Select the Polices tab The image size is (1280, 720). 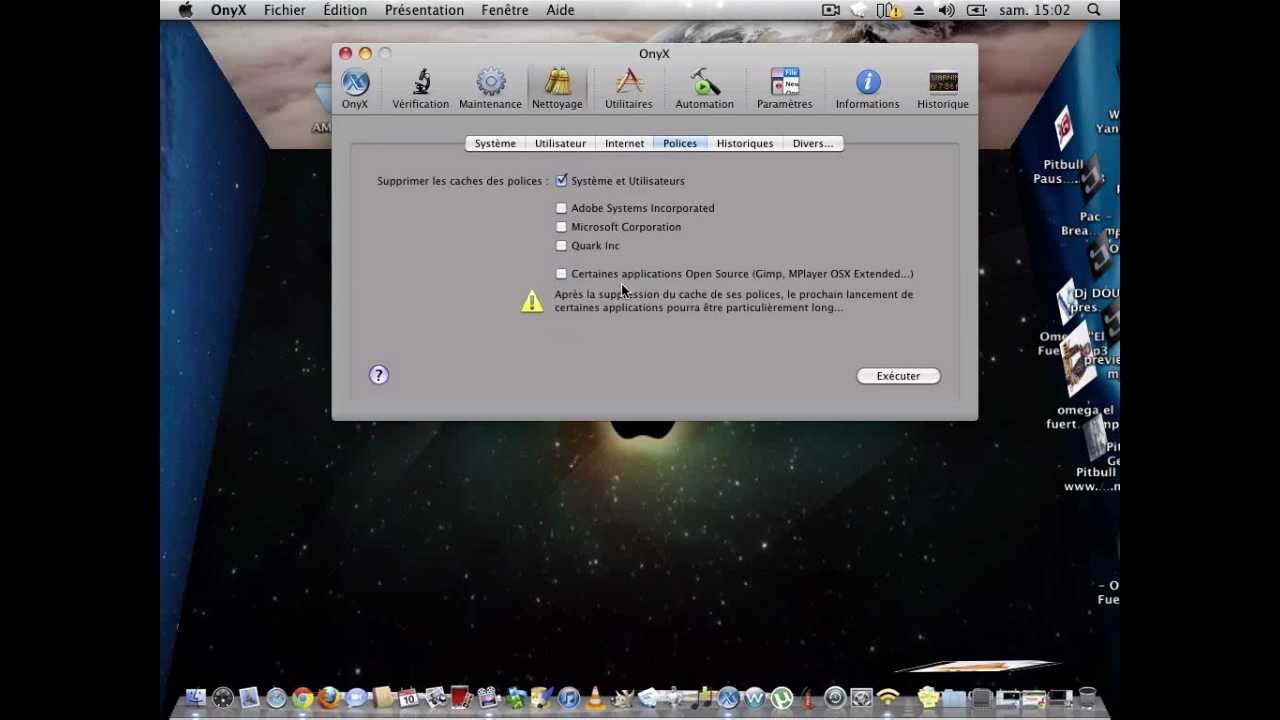coord(680,144)
